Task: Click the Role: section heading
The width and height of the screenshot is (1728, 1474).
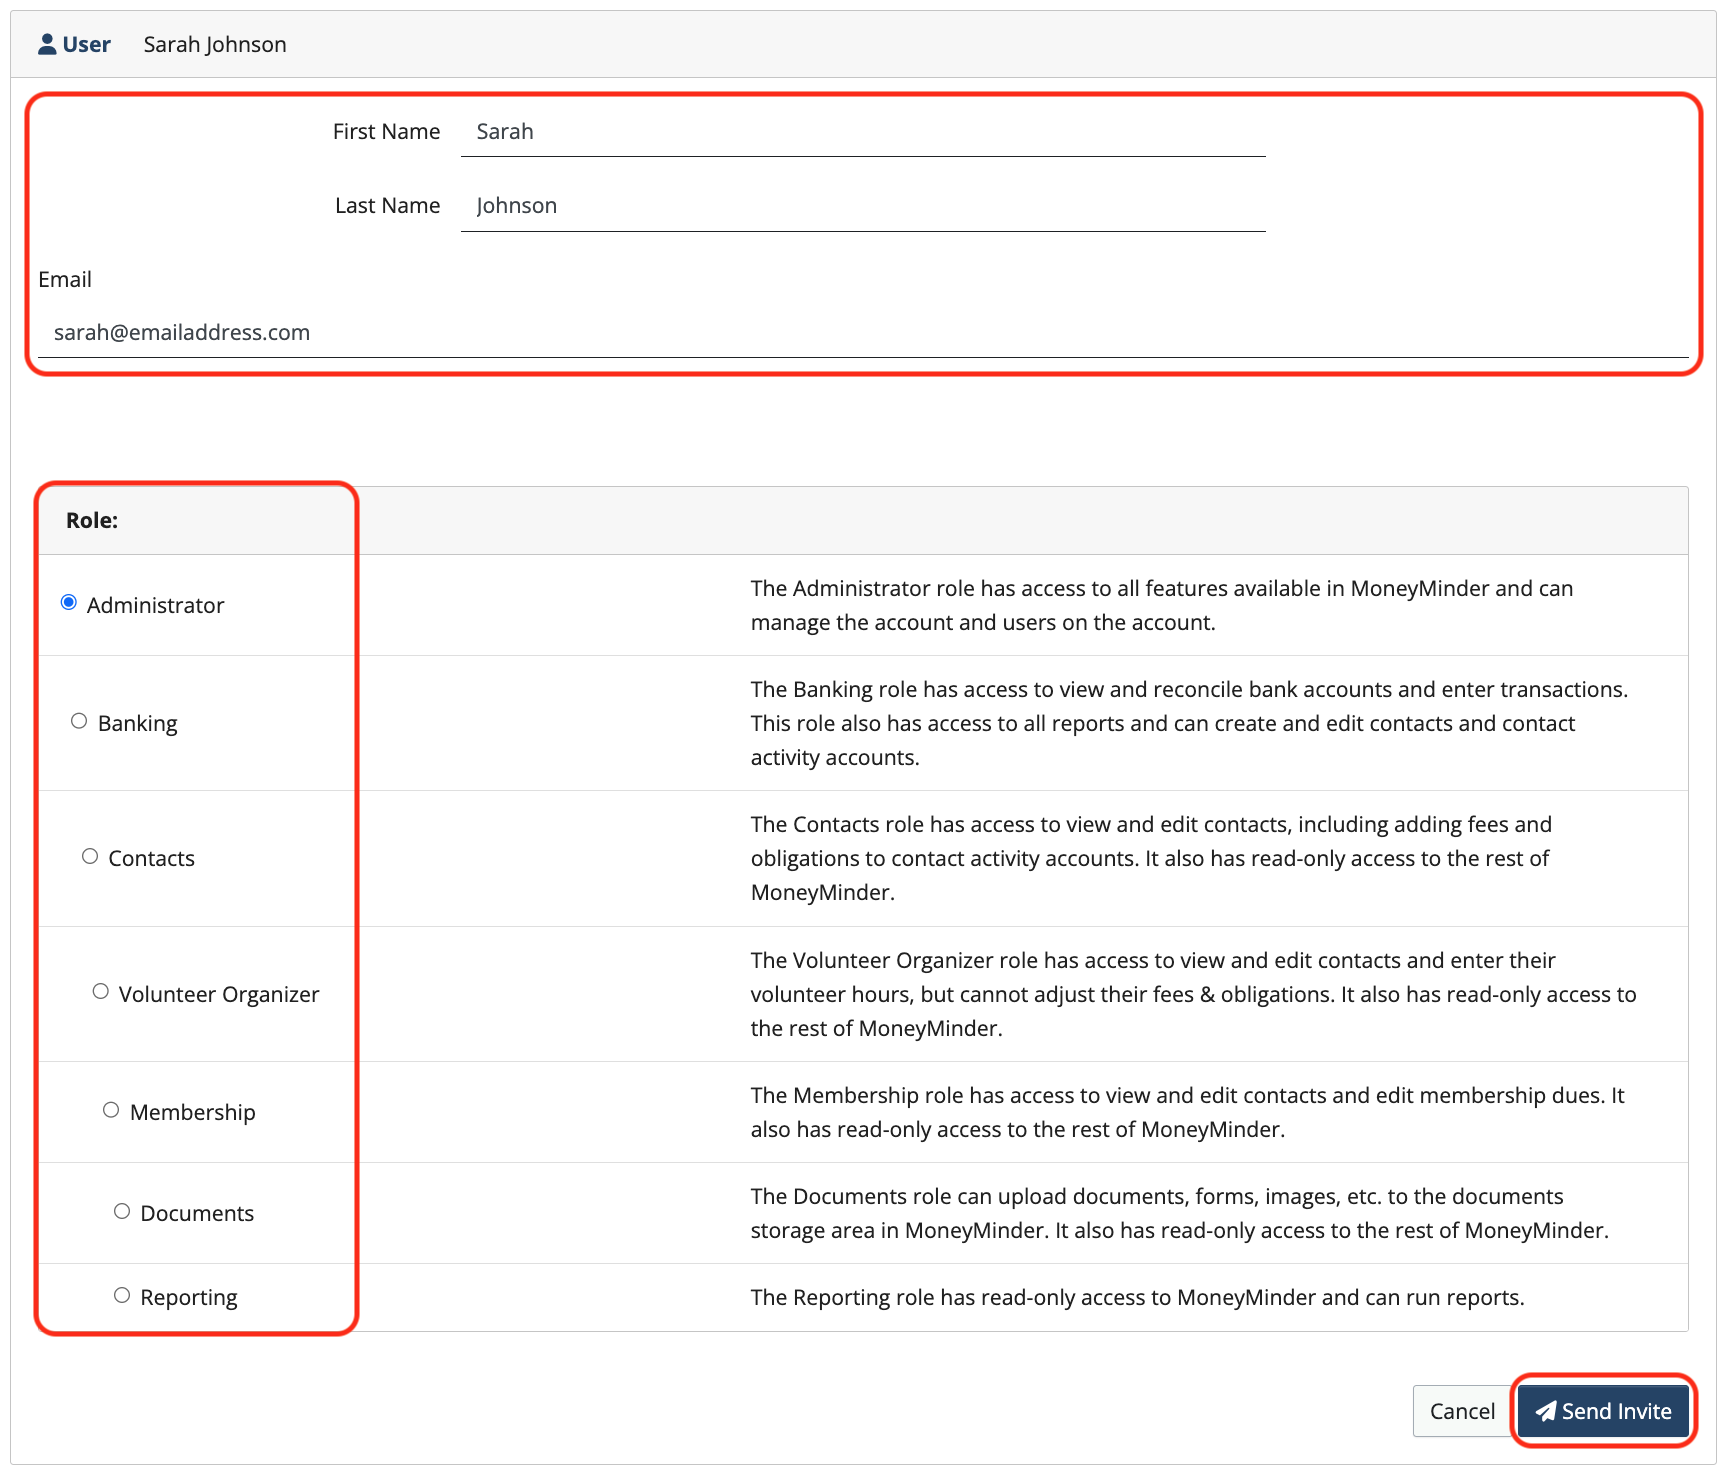Action: click(92, 520)
